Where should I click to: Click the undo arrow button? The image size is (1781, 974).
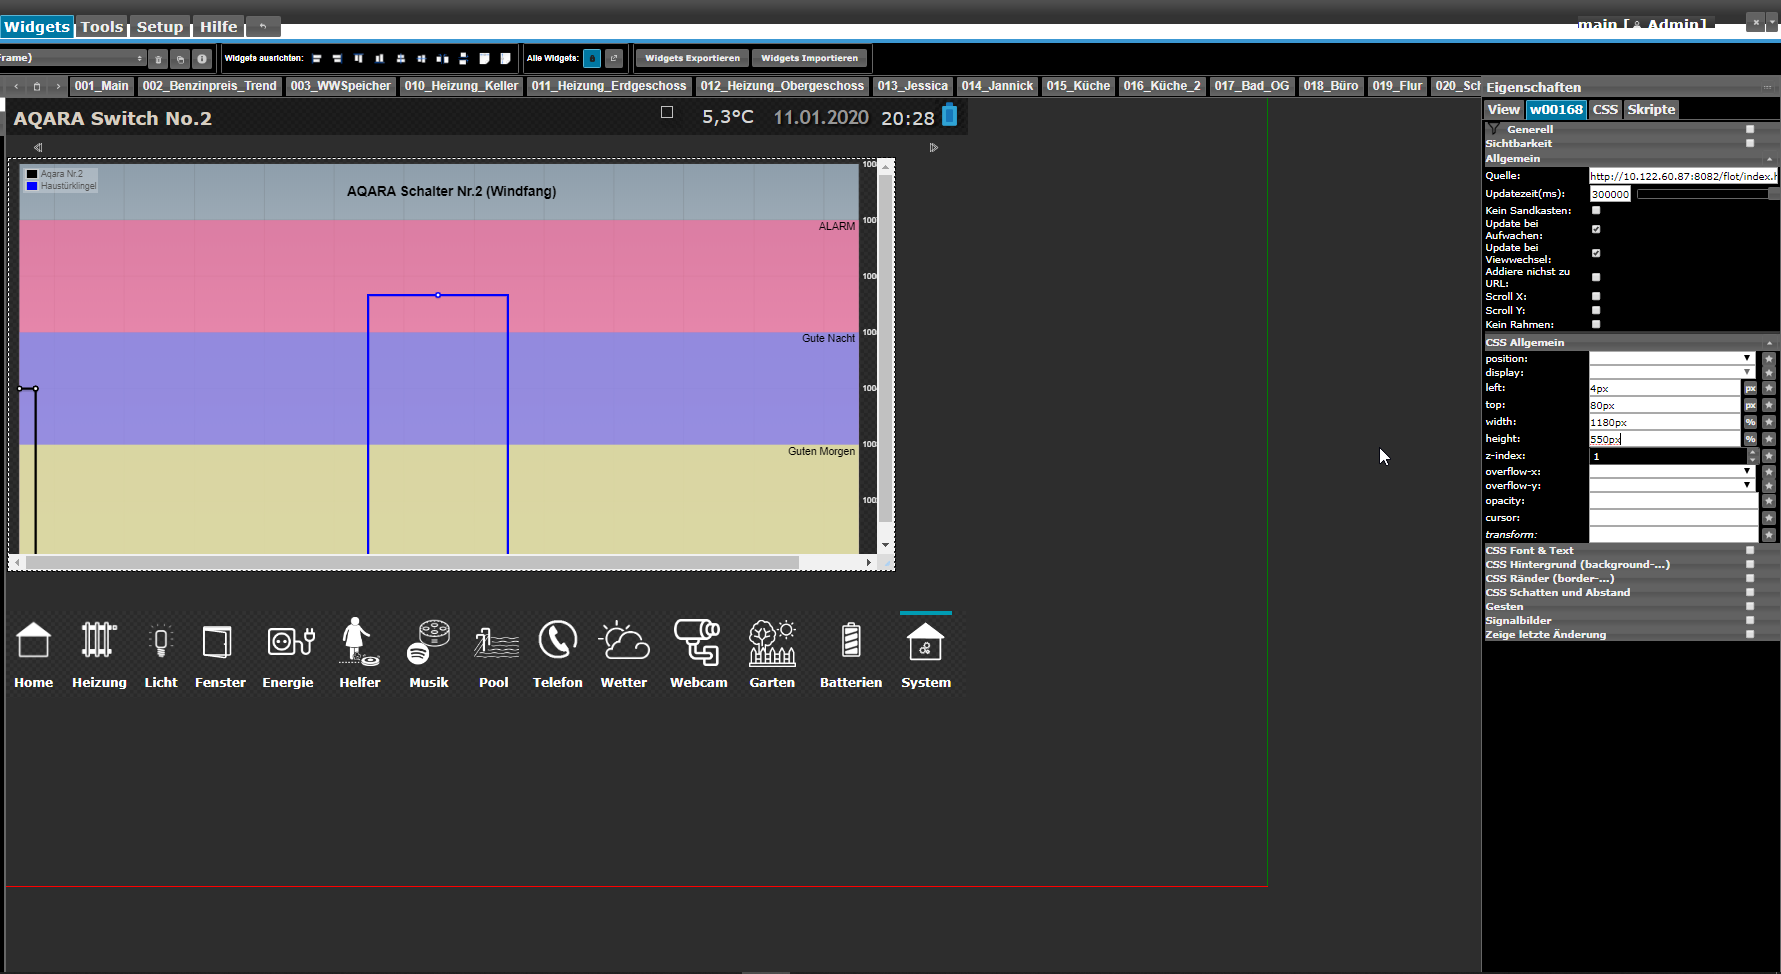point(263,27)
